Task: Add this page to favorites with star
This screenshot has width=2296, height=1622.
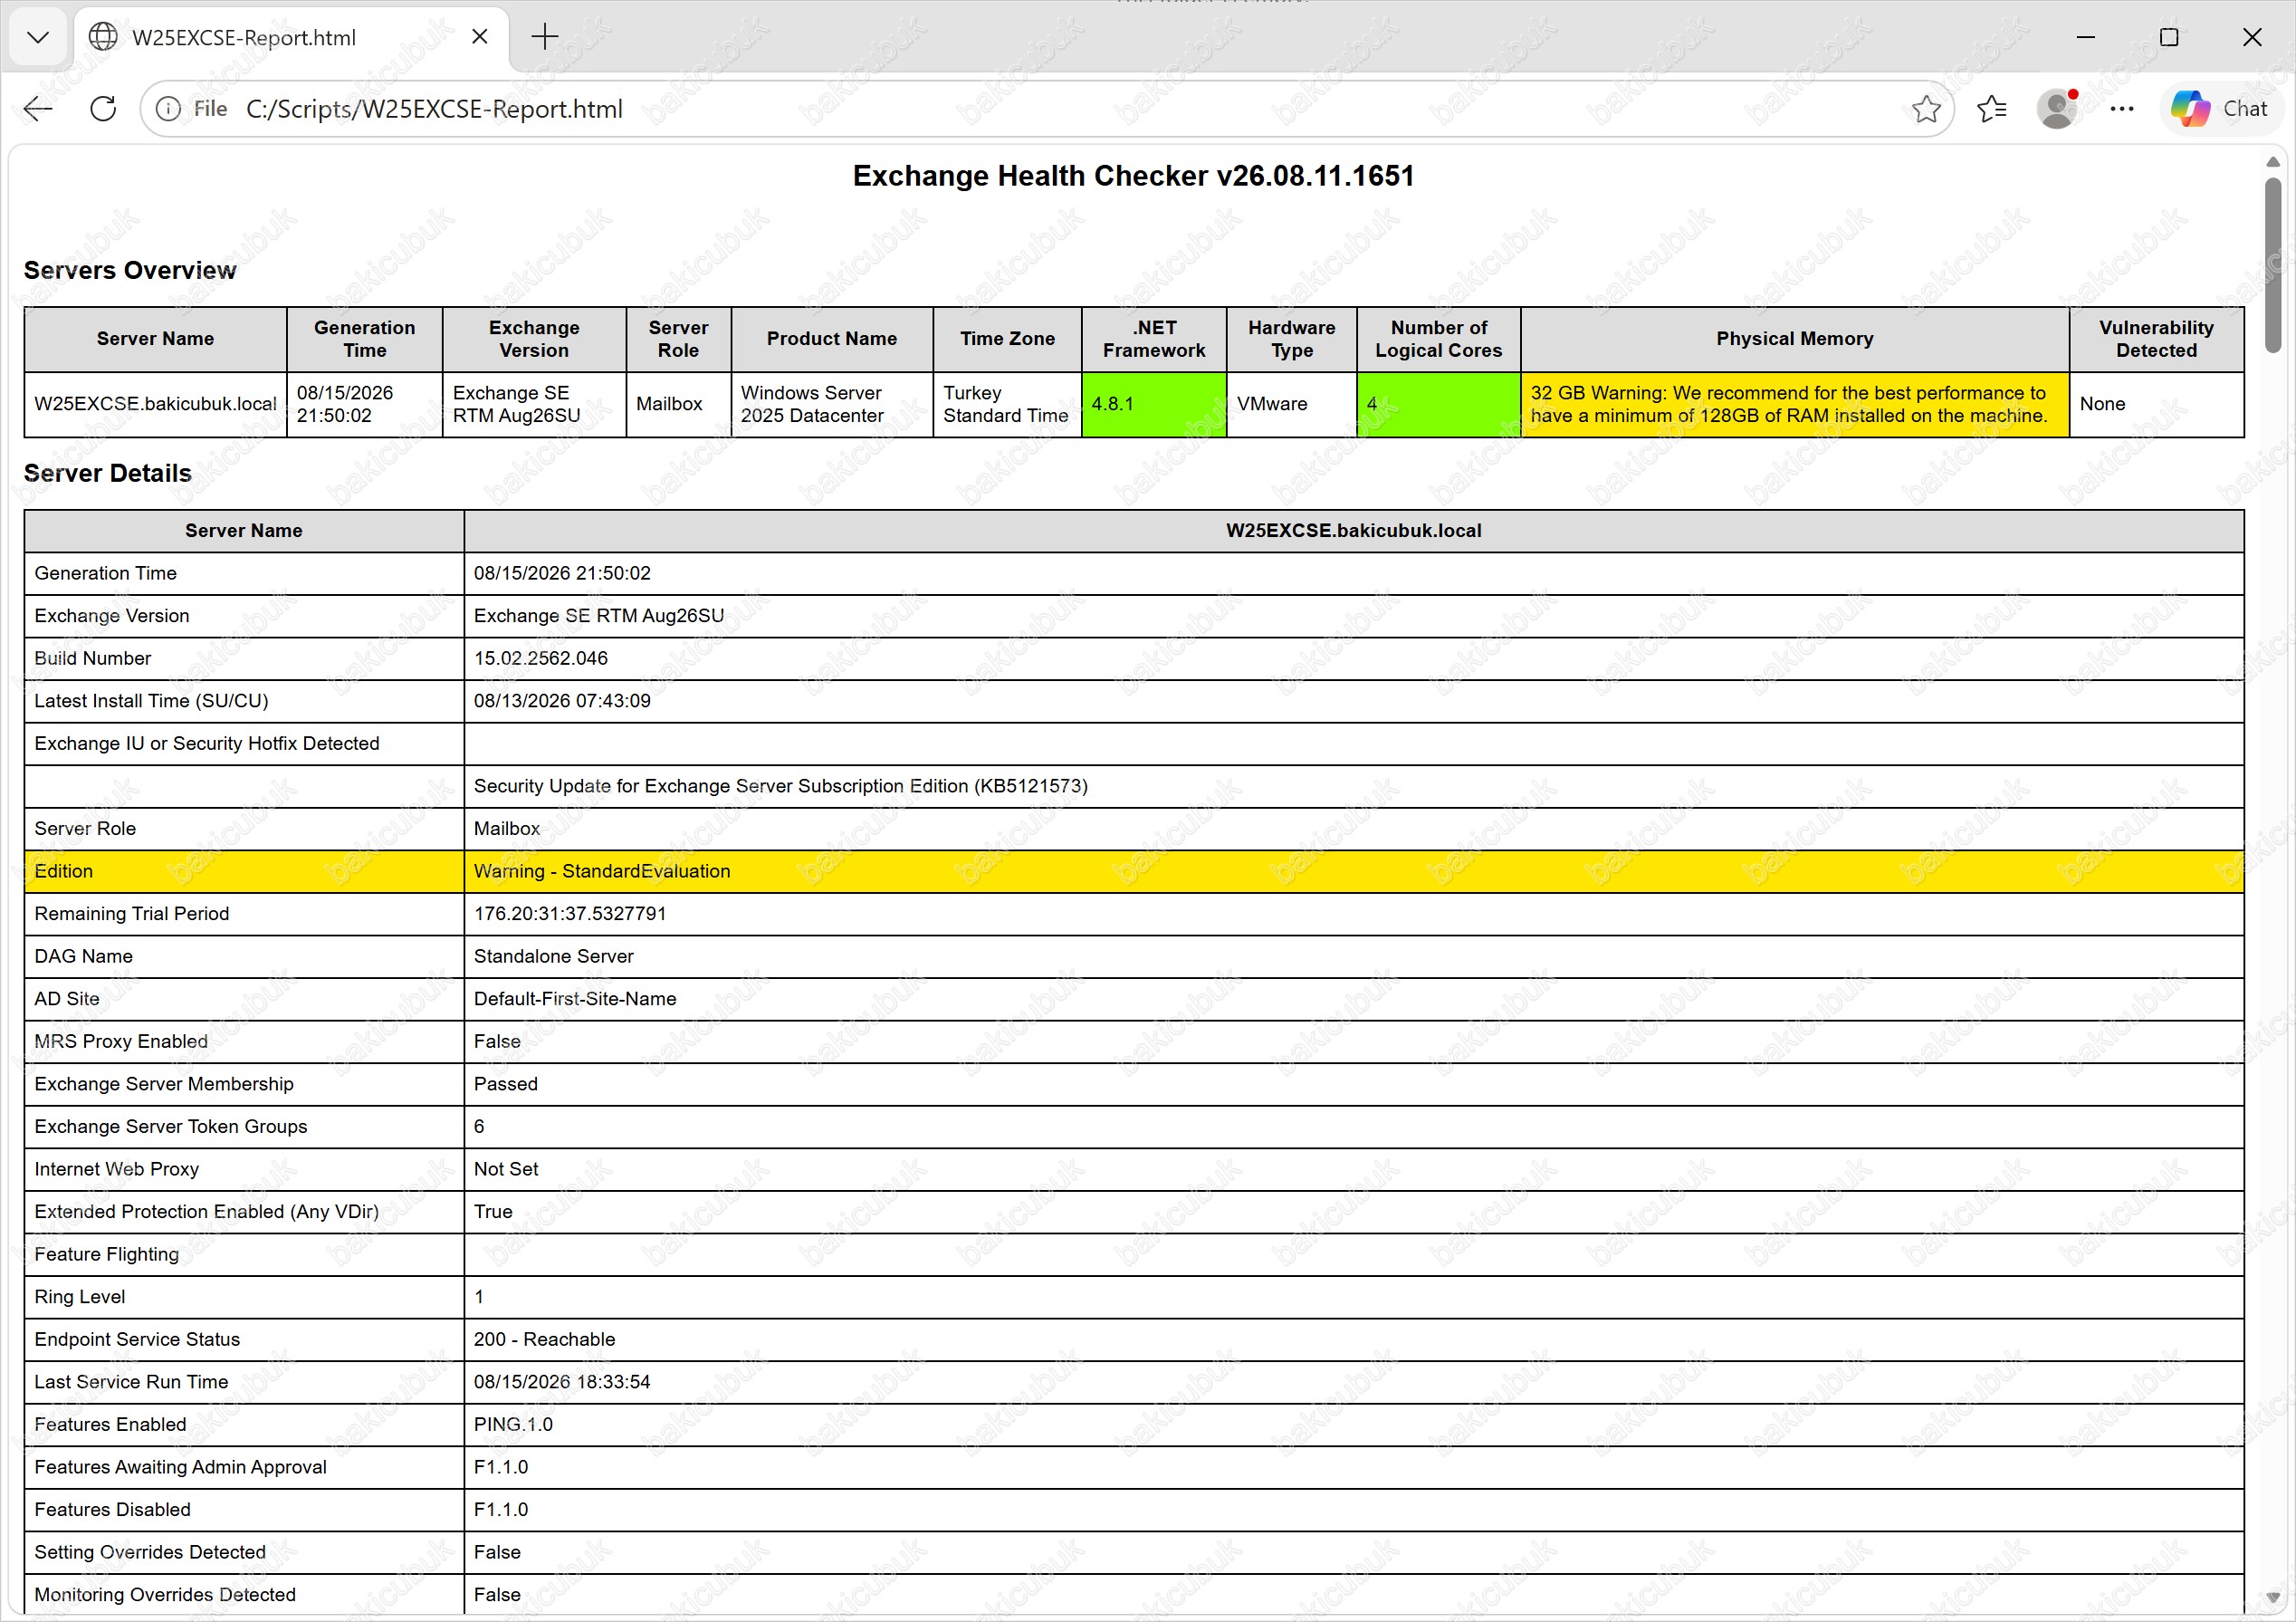Action: point(1926,109)
